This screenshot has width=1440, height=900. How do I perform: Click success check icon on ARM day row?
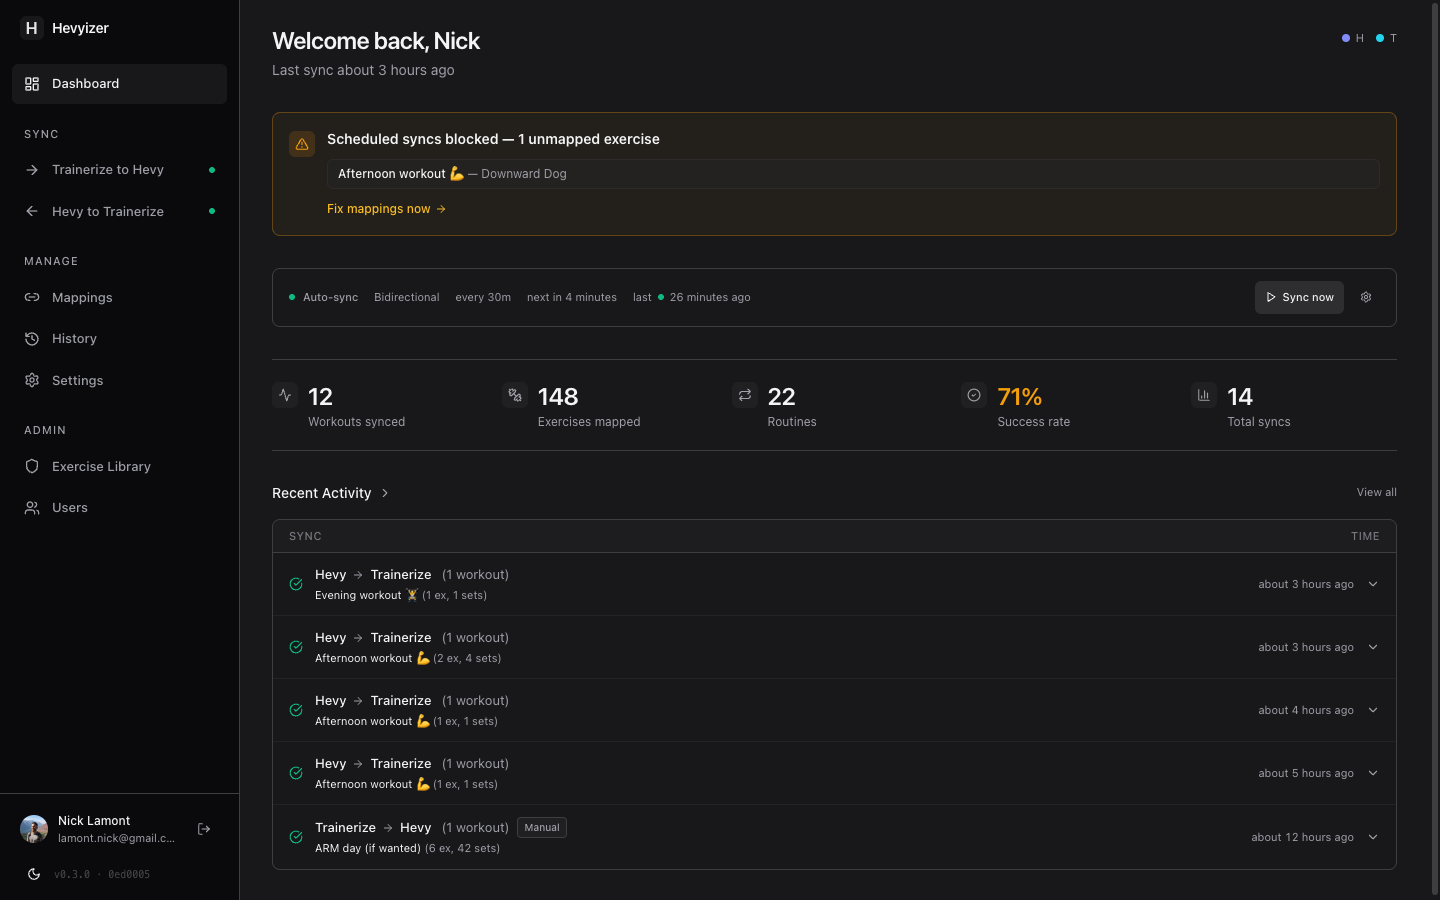[296, 837]
